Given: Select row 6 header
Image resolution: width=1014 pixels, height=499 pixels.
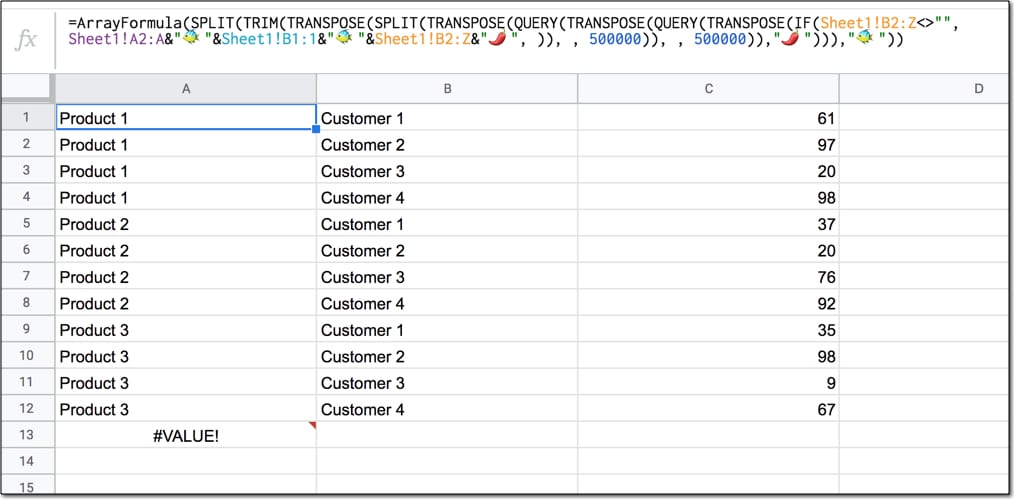Looking at the screenshot, I should coord(27,250).
